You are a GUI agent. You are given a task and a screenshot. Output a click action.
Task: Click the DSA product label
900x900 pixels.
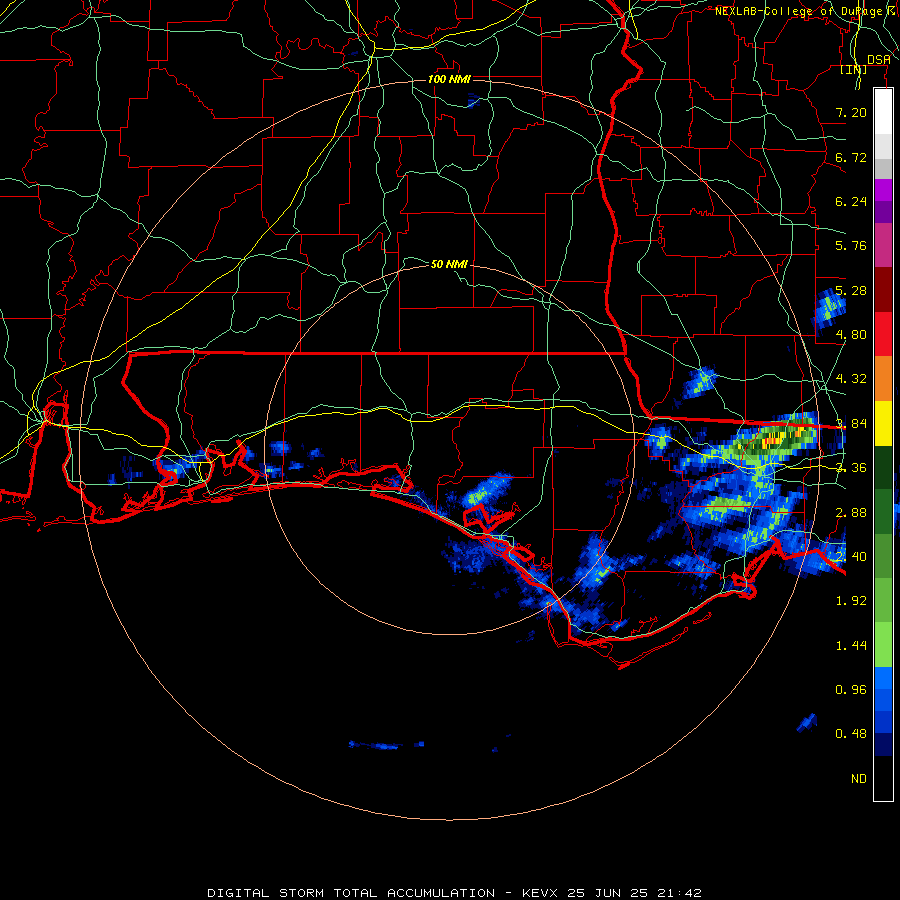pyautogui.click(x=879, y=60)
